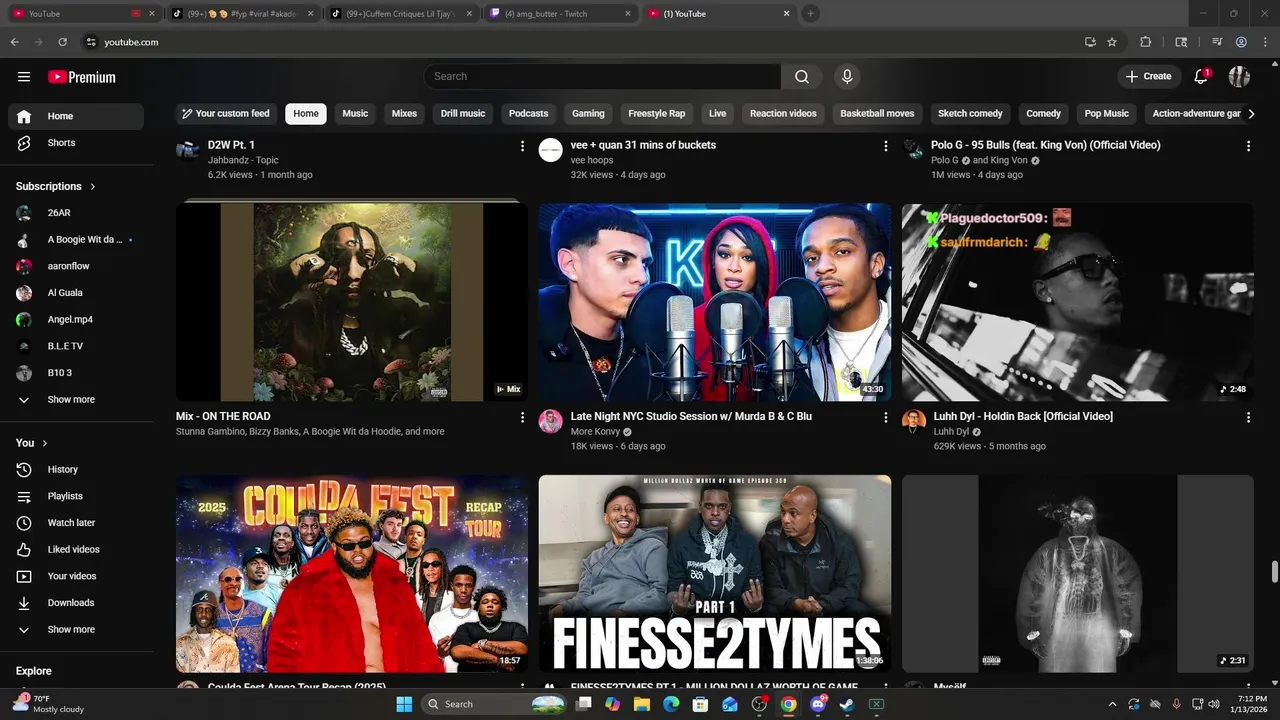1280x720 pixels.
Task: Click the YouTube Premium logo
Action: 82,77
